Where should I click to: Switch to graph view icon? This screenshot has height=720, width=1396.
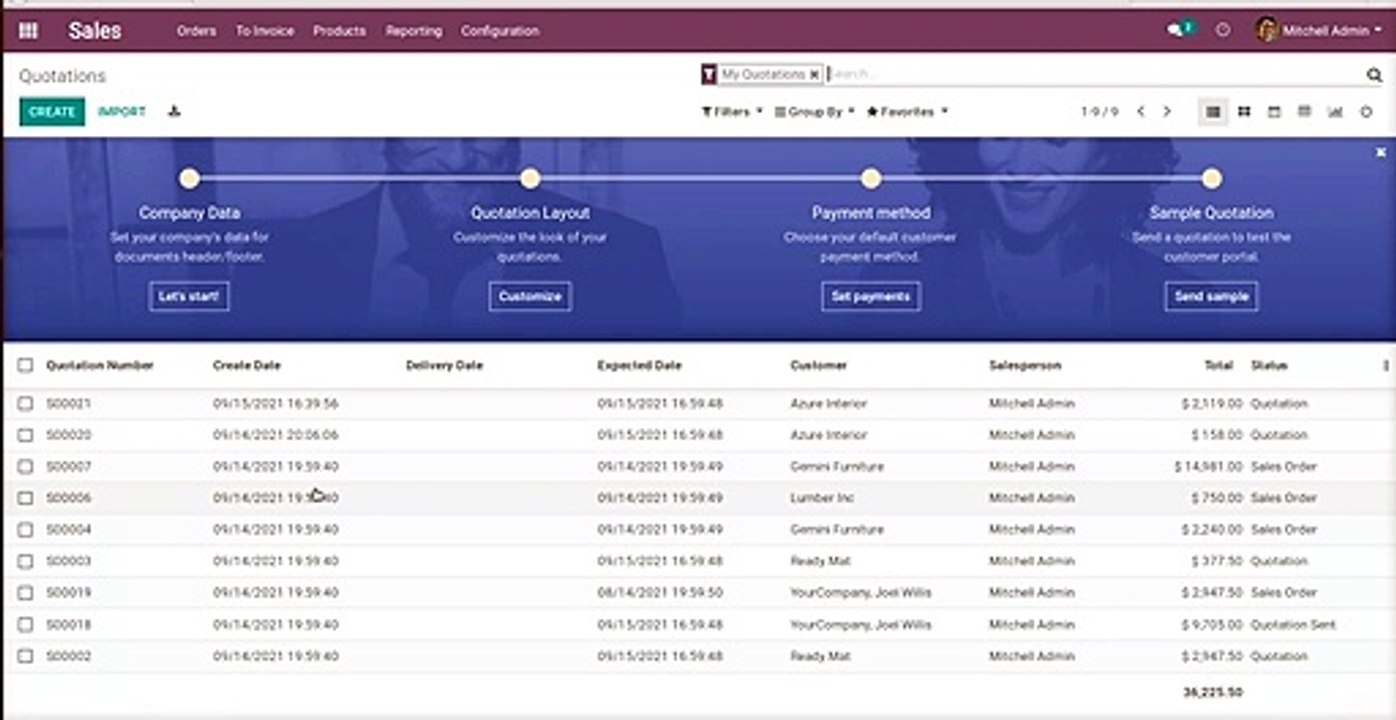pyautogui.click(x=1335, y=112)
